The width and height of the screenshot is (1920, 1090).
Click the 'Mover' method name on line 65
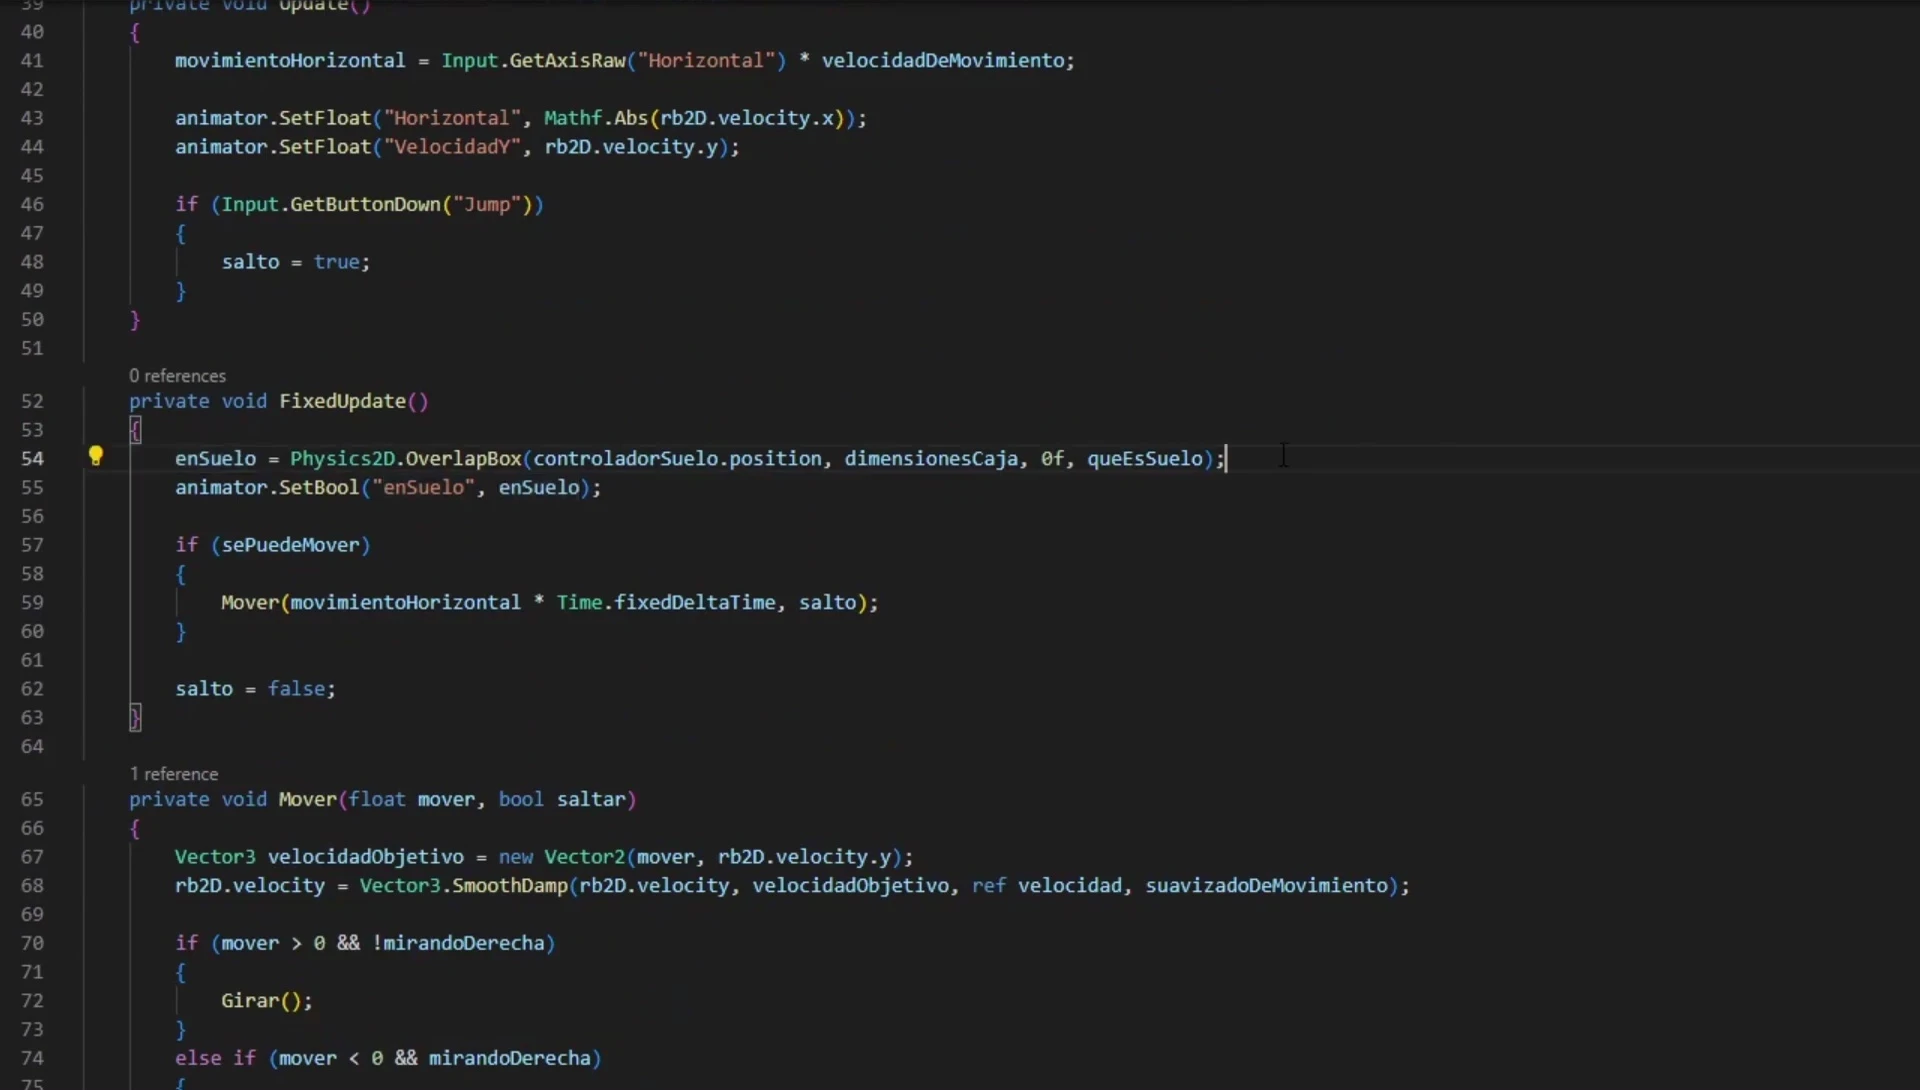click(307, 799)
